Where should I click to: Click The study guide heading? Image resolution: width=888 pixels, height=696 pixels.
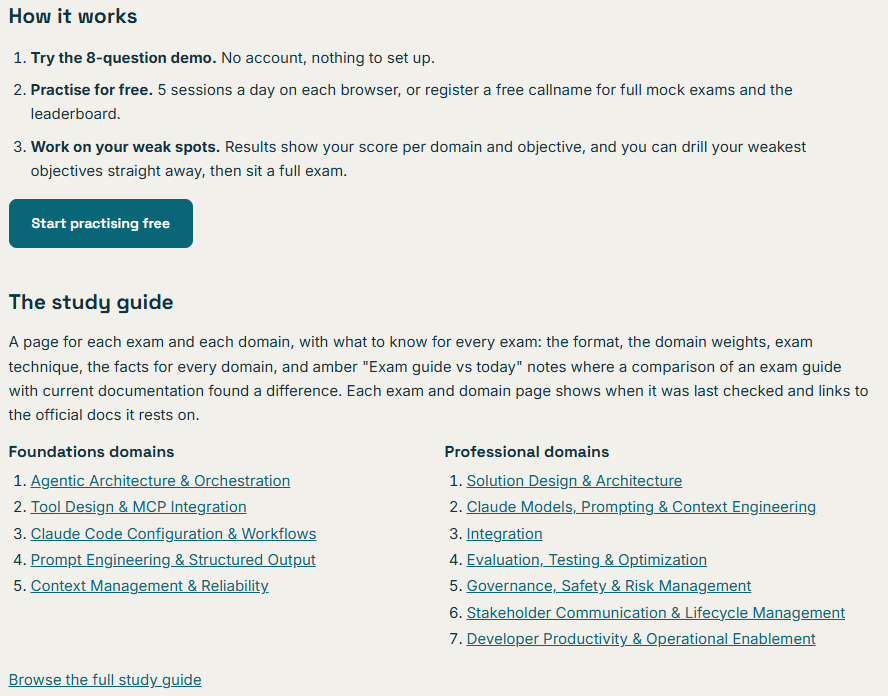[91, 302]
